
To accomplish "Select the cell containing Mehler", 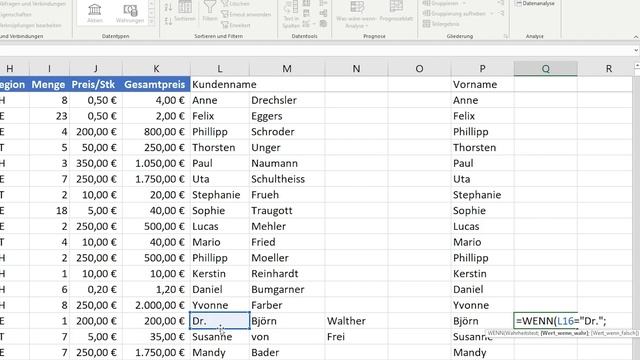I will 287,226.
